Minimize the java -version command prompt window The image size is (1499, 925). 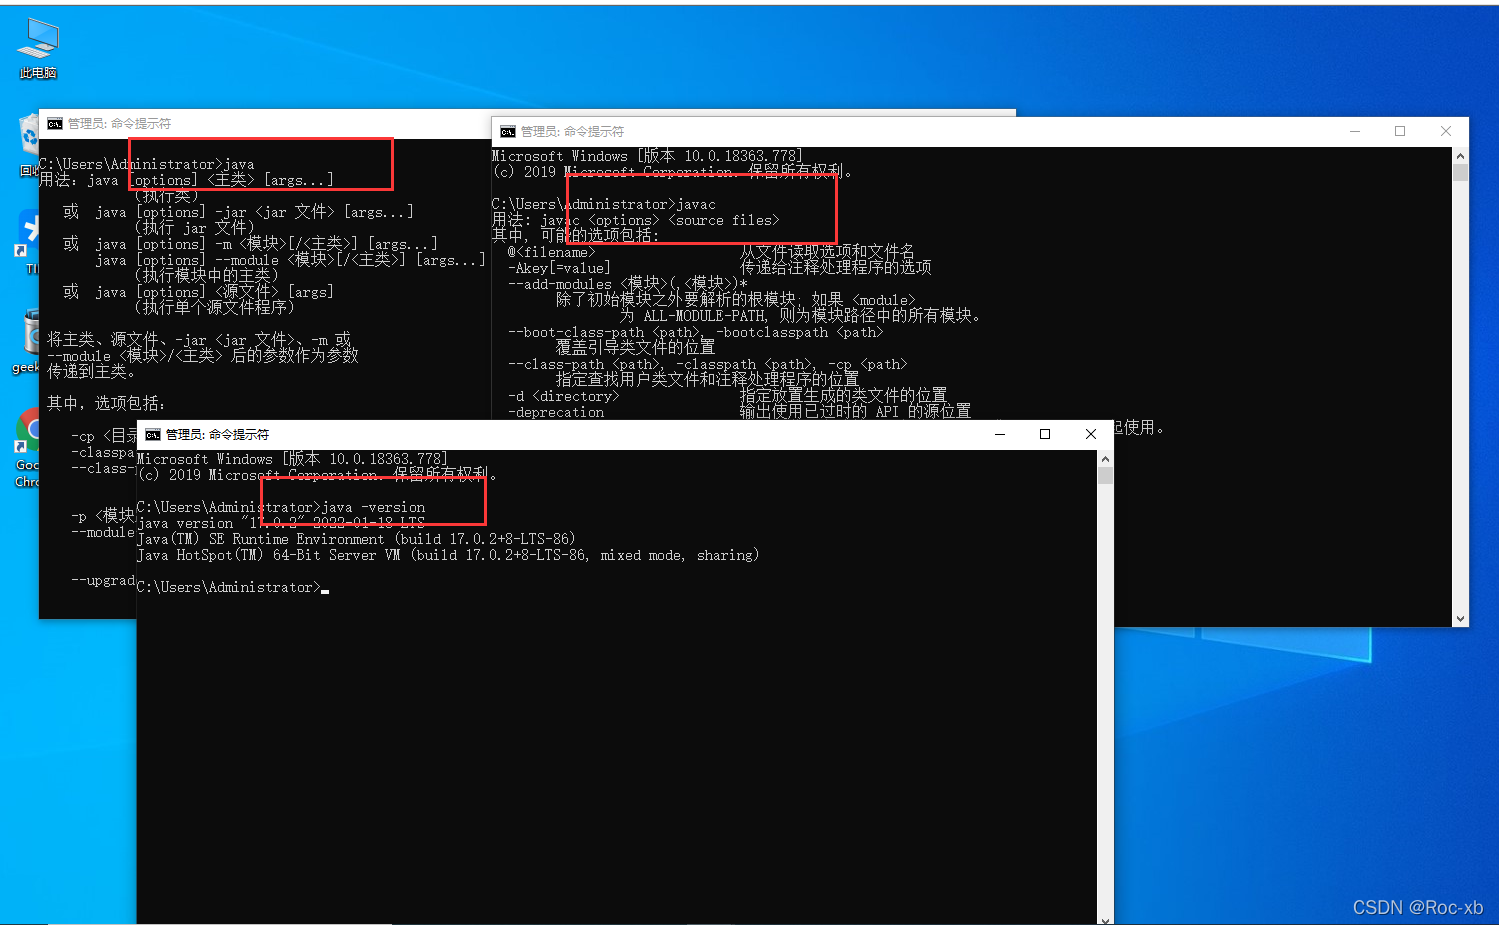(1000, 434)
